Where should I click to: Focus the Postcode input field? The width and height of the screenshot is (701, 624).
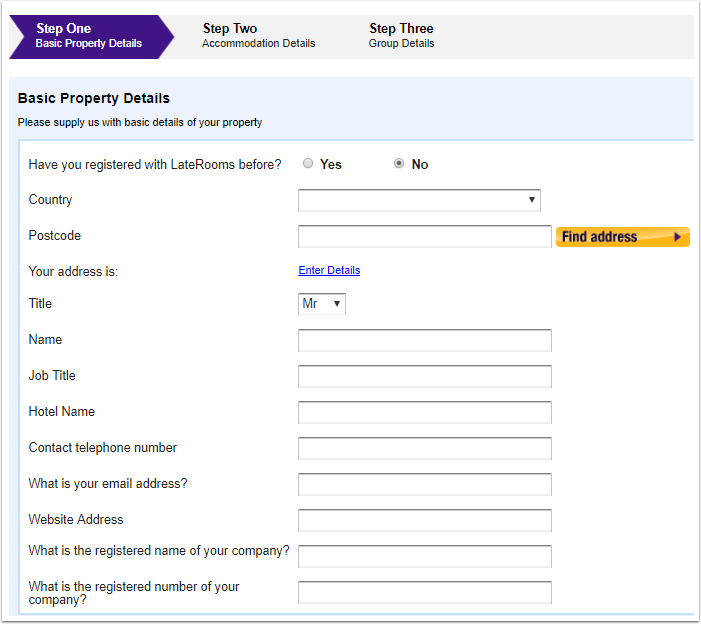point(425,236)
